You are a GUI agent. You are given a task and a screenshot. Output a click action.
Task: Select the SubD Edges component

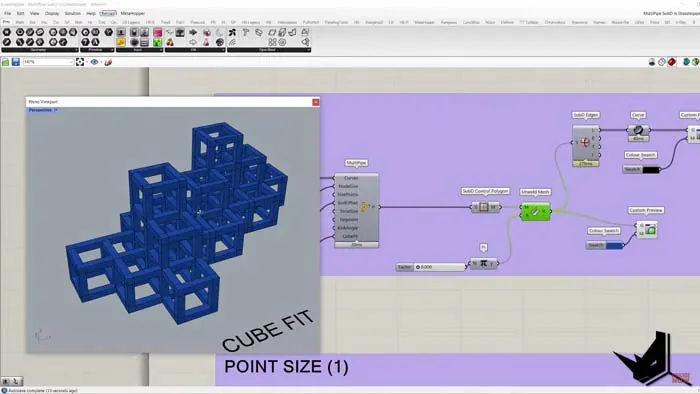click(585, 145)
